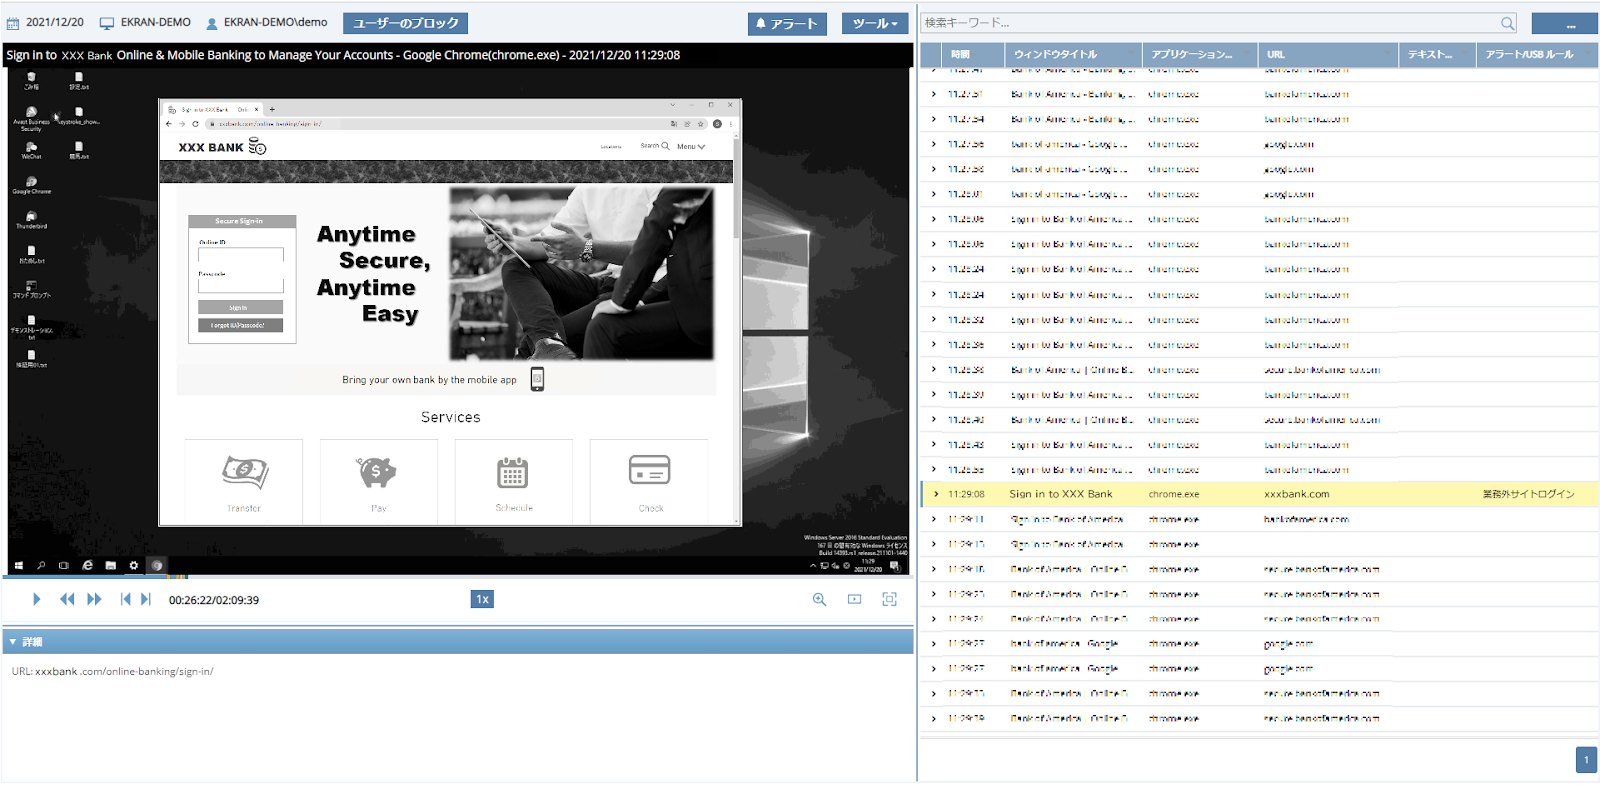Expand the highlighted 11:29:08 row
Screen dimensions: 1600x789
pos(936,494)
